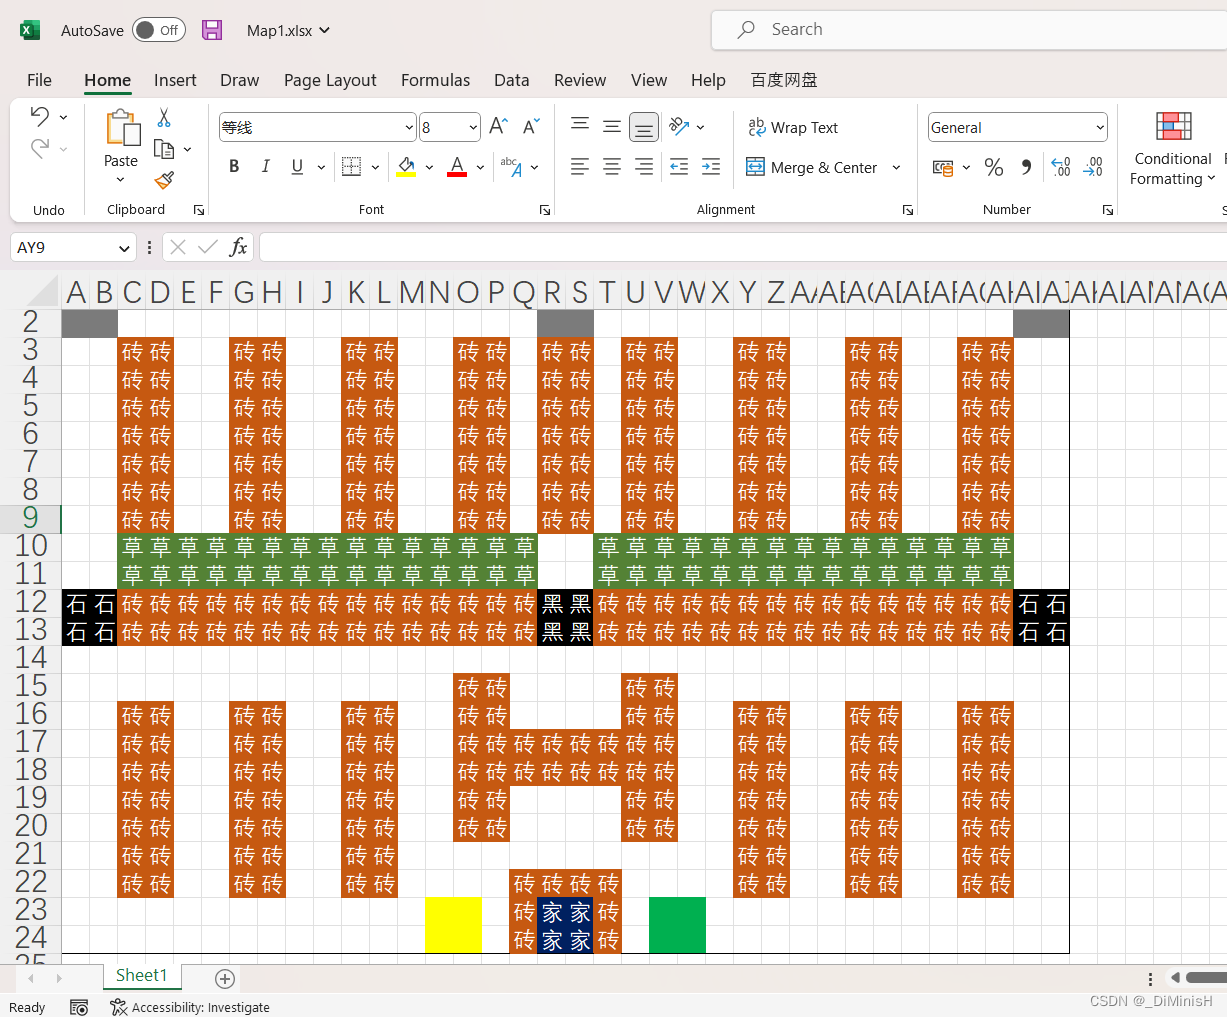Switch to the Data tab
The width and height of the screenshot is (1227, 1017).
coord(511,80)
